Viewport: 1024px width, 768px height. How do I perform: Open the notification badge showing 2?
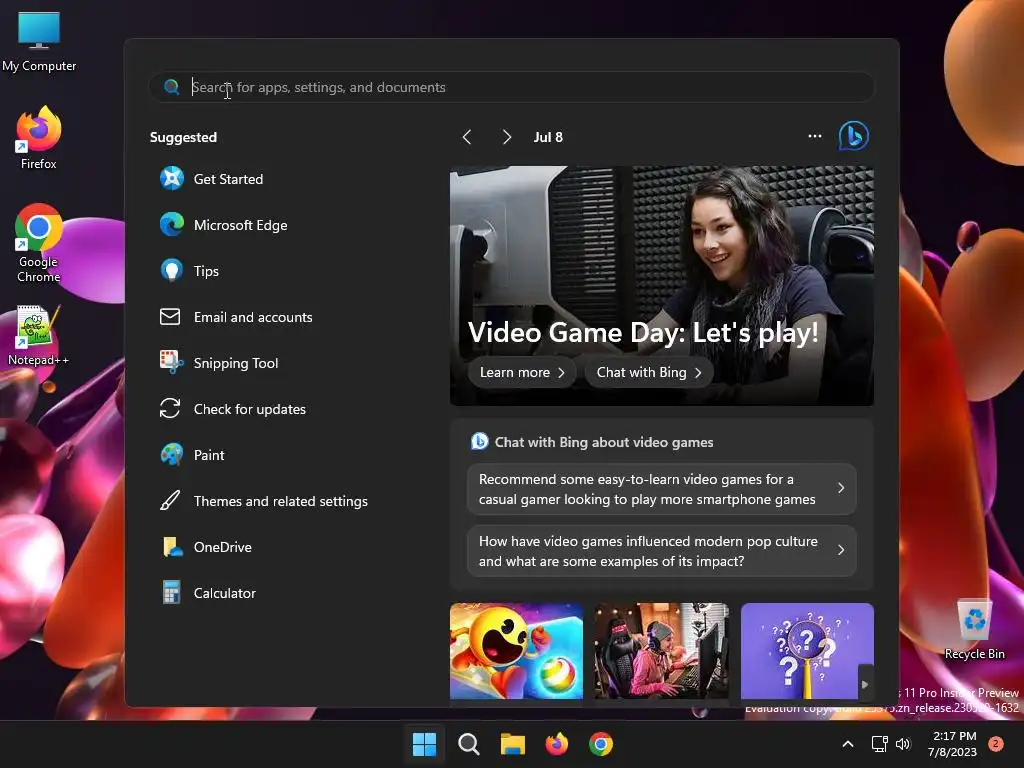pyautogui.click(x=996, y=744)
